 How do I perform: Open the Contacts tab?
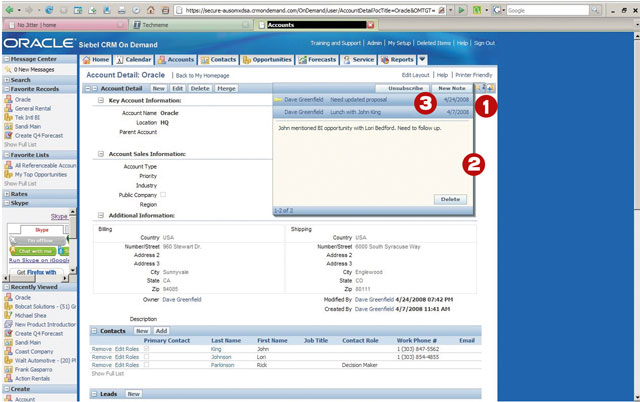(218, 60)
